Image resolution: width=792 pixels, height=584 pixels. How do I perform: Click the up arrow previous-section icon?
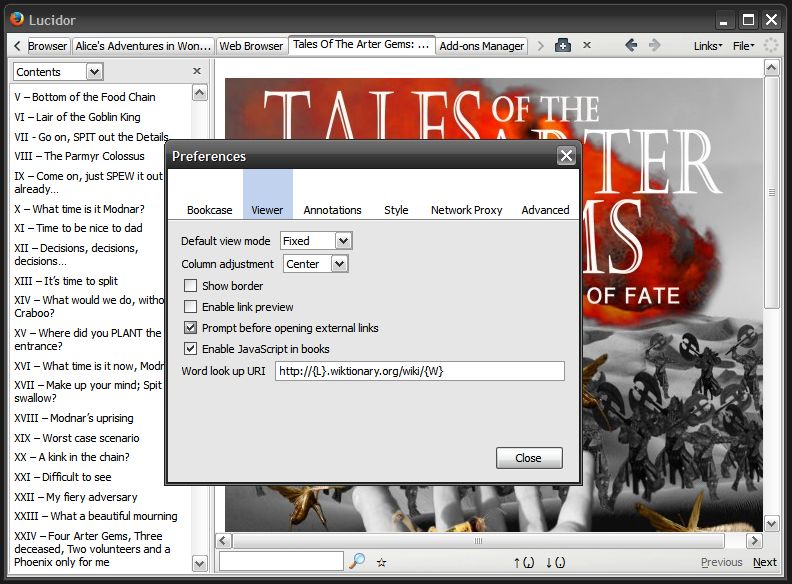pos(524,562)
